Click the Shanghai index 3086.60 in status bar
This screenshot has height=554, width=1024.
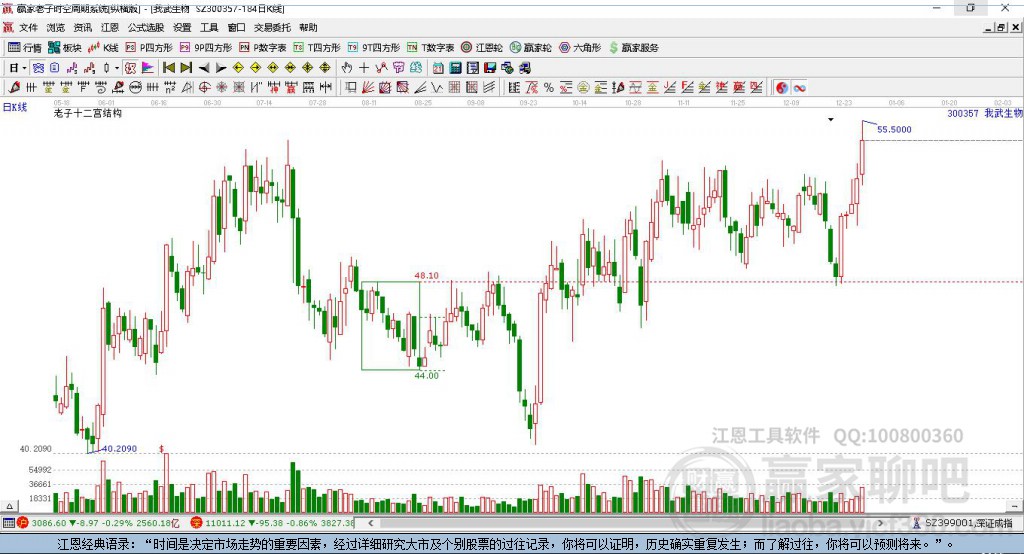[49, 523]
